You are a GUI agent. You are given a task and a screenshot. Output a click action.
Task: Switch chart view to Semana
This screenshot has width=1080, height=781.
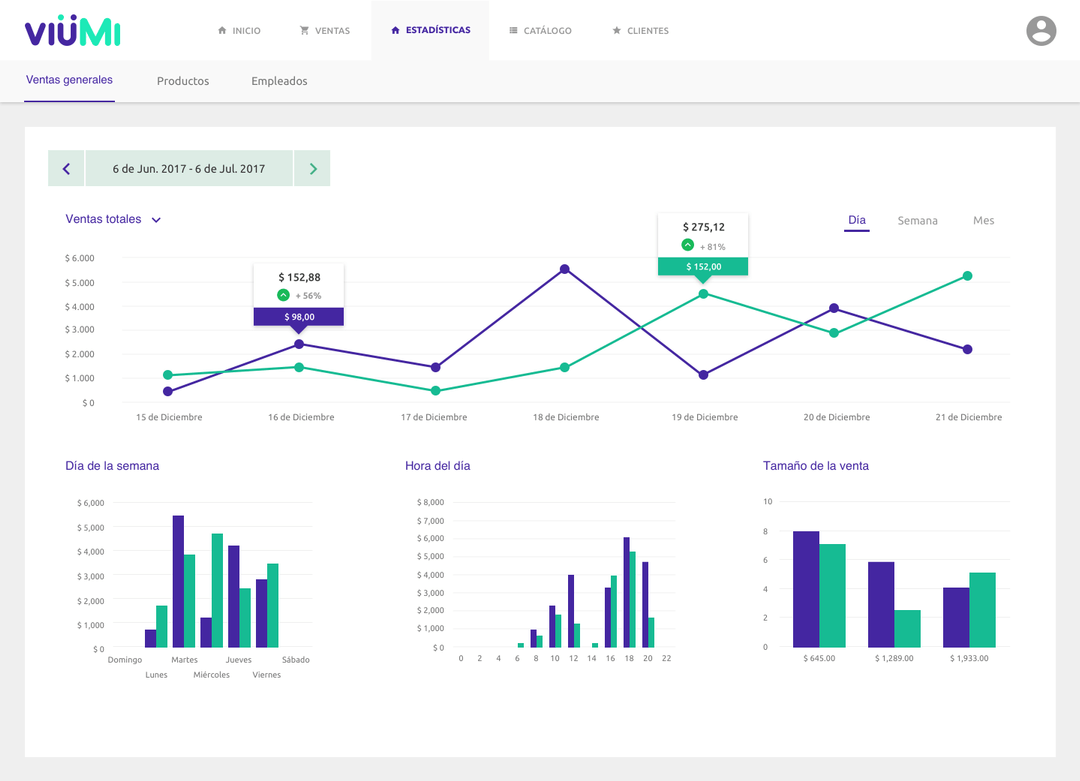917,220
